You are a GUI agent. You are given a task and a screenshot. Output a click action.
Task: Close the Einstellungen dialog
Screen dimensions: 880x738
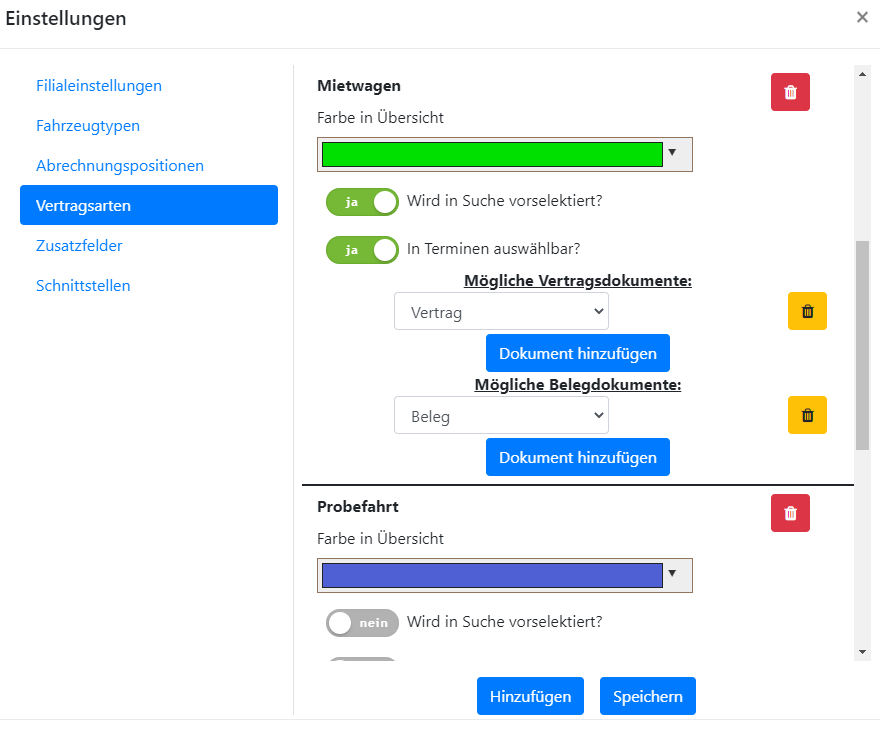(x=862, y=17)
